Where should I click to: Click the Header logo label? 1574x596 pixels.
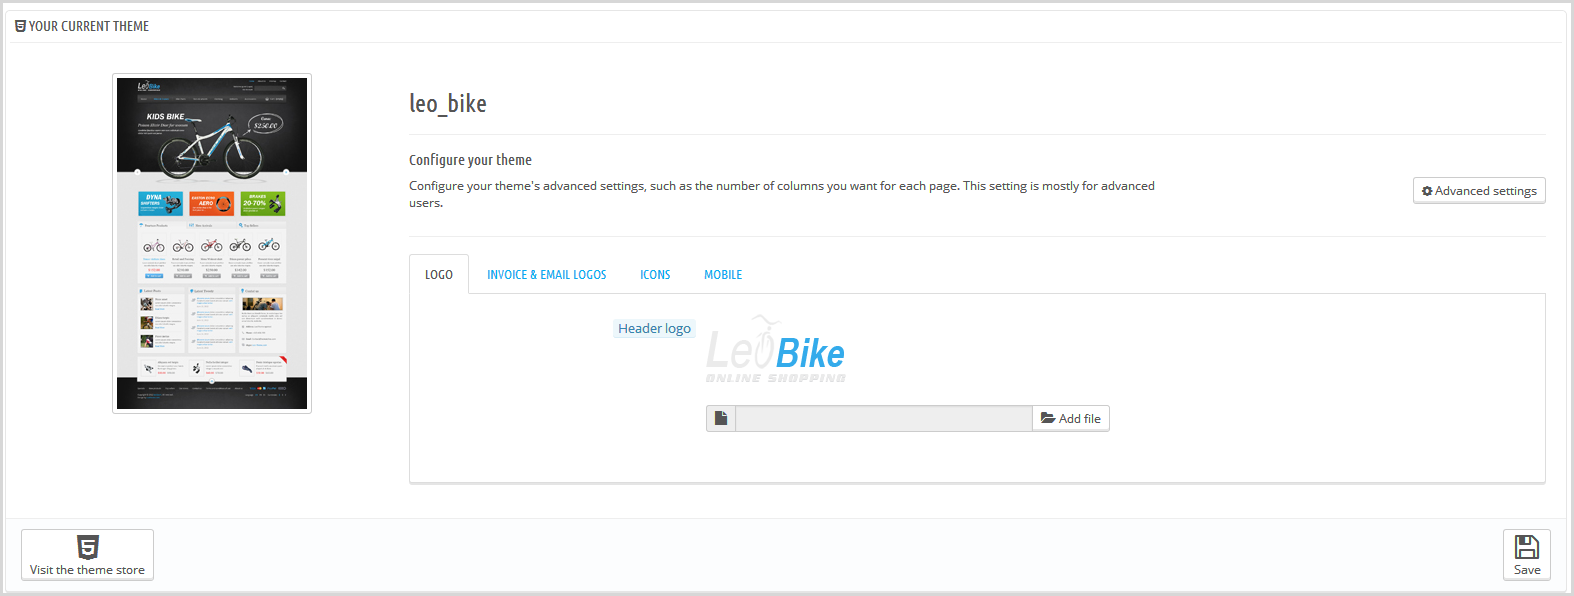click(x=654, y=328)
